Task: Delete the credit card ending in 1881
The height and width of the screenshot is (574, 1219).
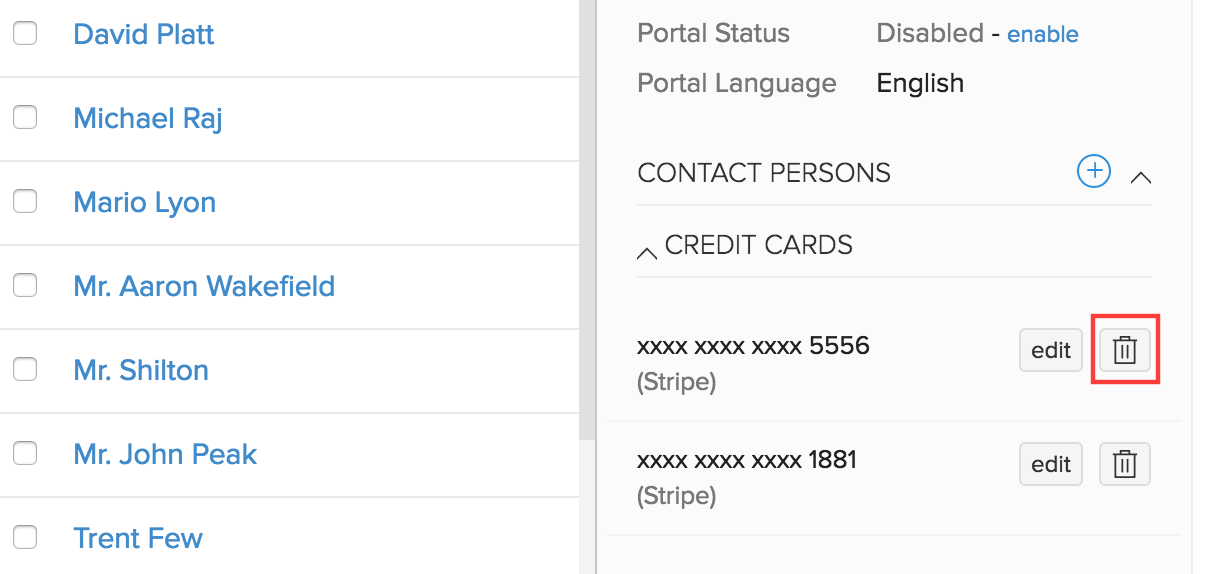Action: [1125, 464]
